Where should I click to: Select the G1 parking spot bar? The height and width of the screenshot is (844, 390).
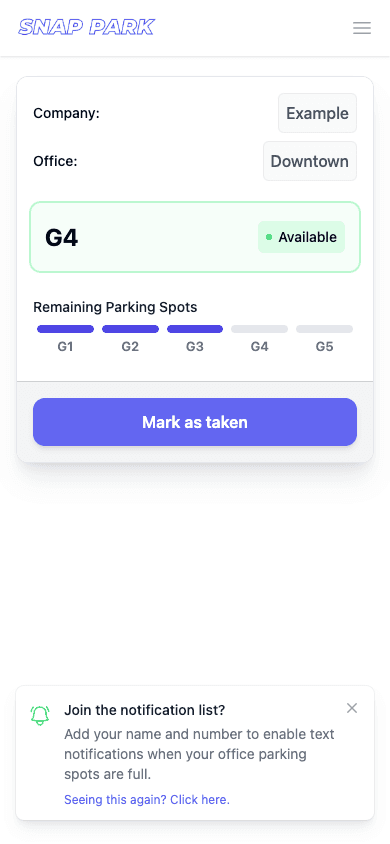[x=66, y=329]
